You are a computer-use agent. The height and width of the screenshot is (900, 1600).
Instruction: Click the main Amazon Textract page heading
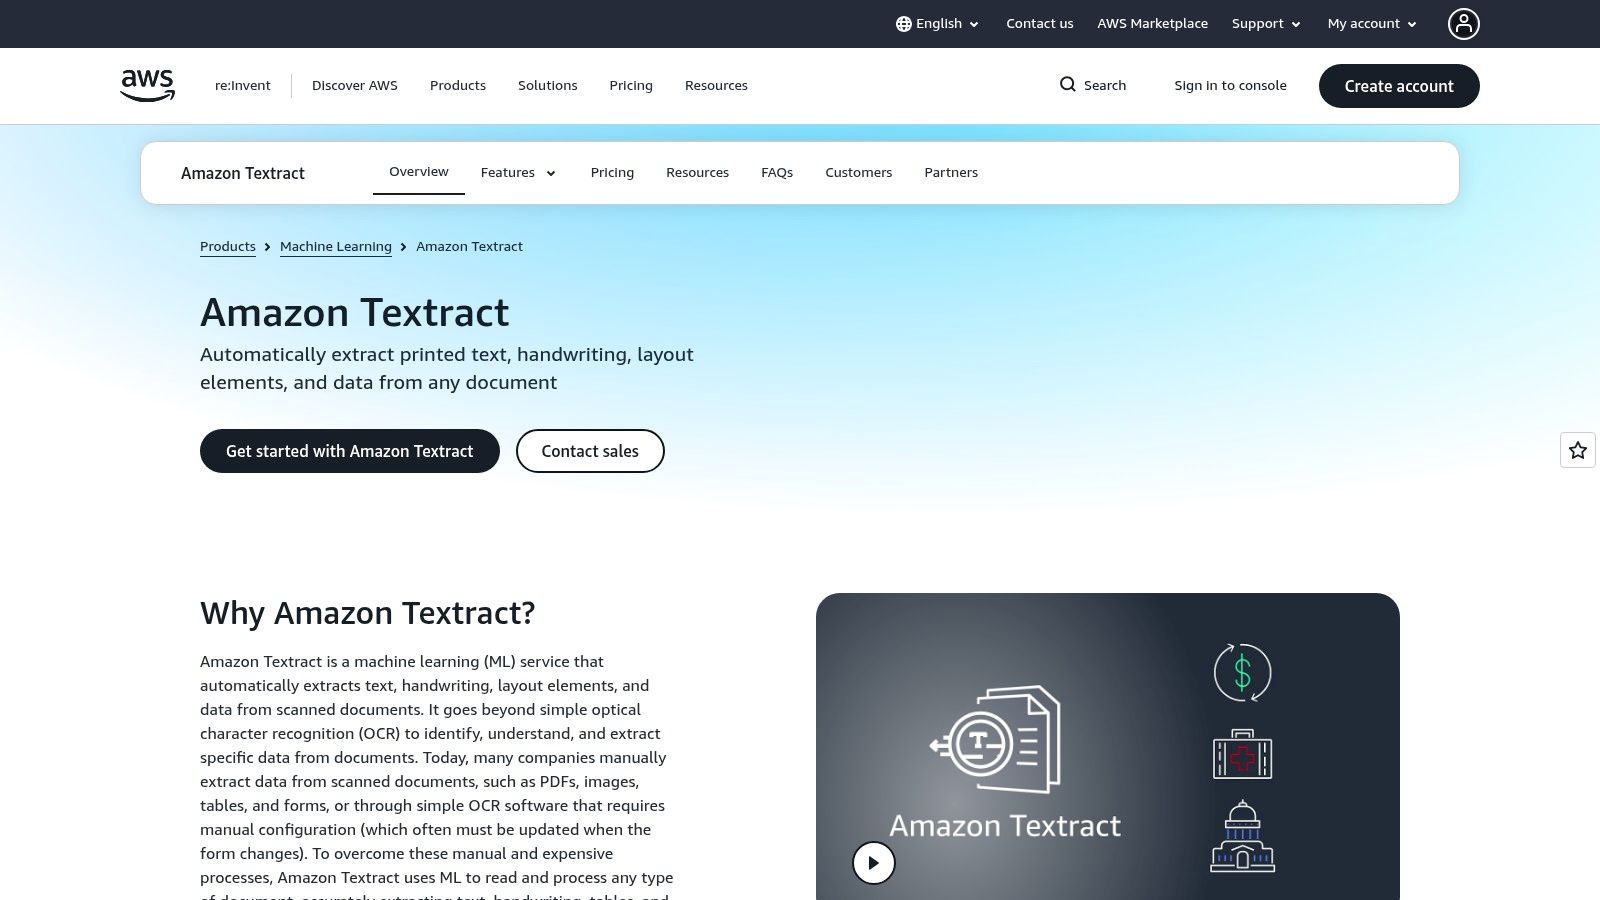click(x=355, y=313)
